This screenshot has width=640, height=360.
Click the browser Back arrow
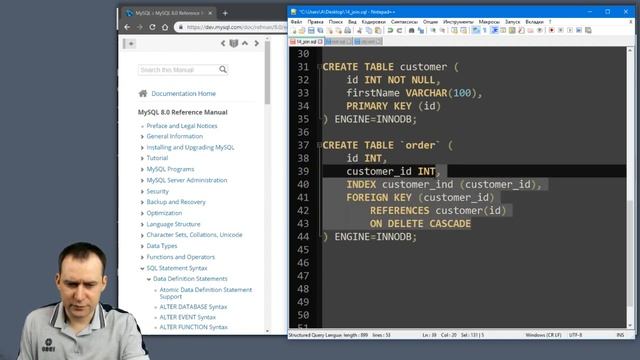127,27
